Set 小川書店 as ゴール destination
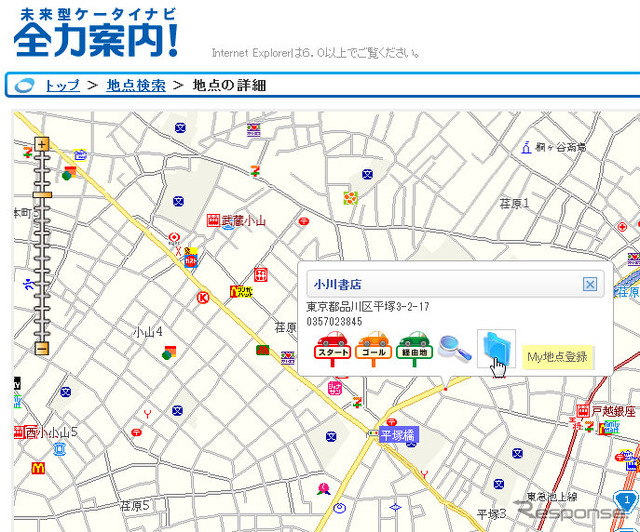640x532 pixels. (373, 349)
